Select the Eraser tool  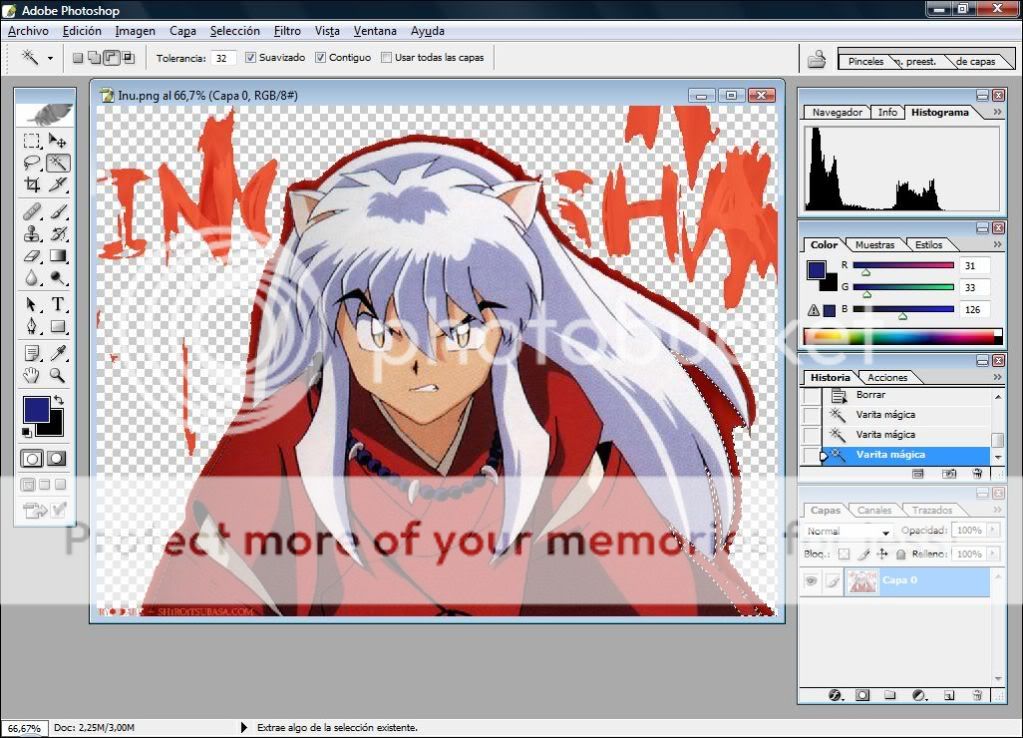click(x=32, y=256)
